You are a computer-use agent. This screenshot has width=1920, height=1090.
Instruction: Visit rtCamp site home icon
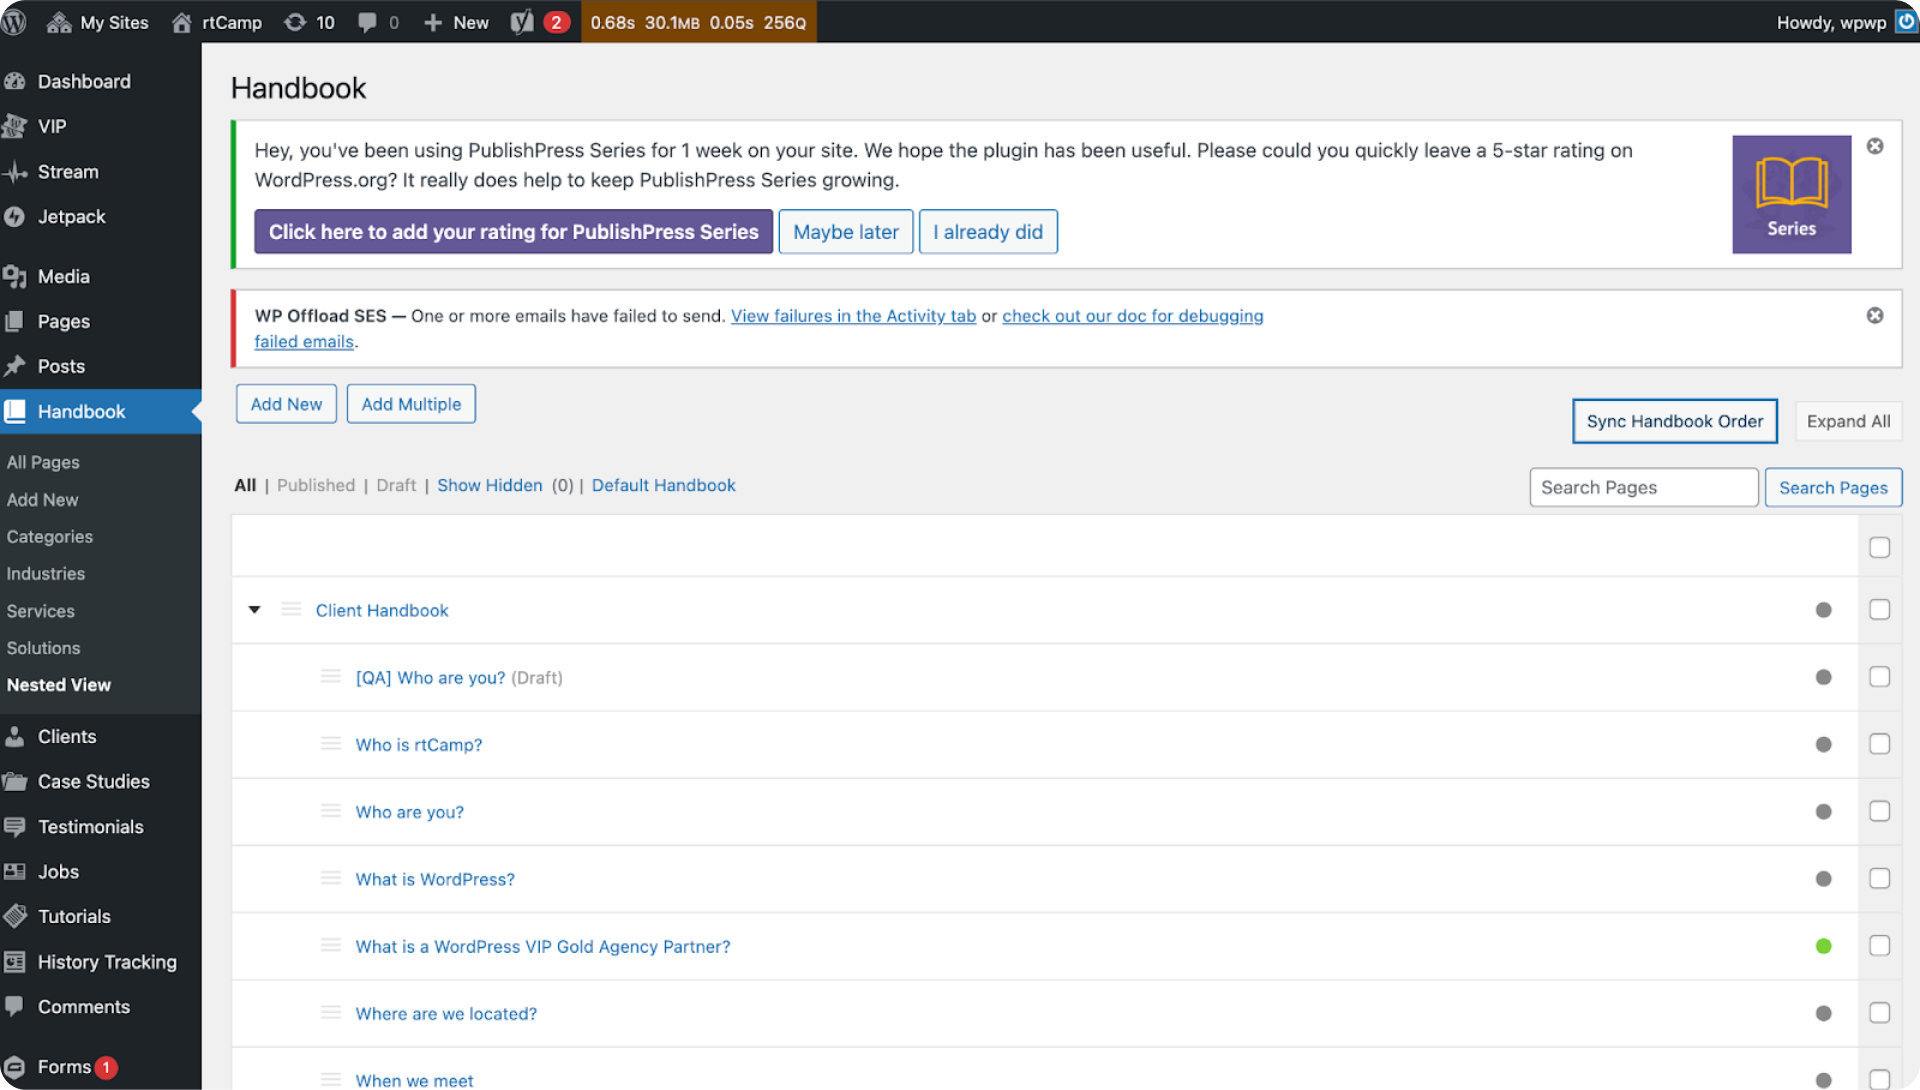[x=181, y=22]
